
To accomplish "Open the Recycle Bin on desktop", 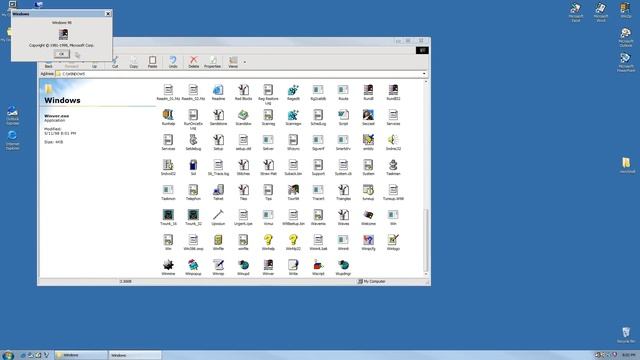I will [x=625, y=335].
